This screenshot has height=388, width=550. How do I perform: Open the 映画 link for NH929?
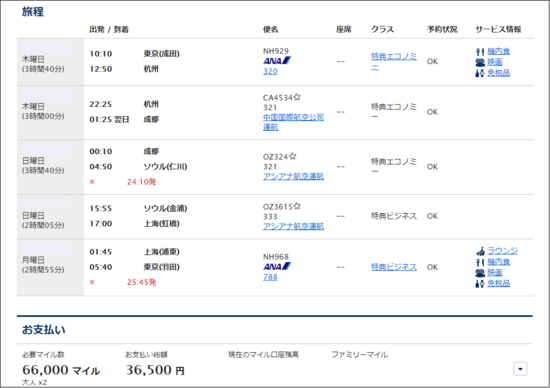495,62
